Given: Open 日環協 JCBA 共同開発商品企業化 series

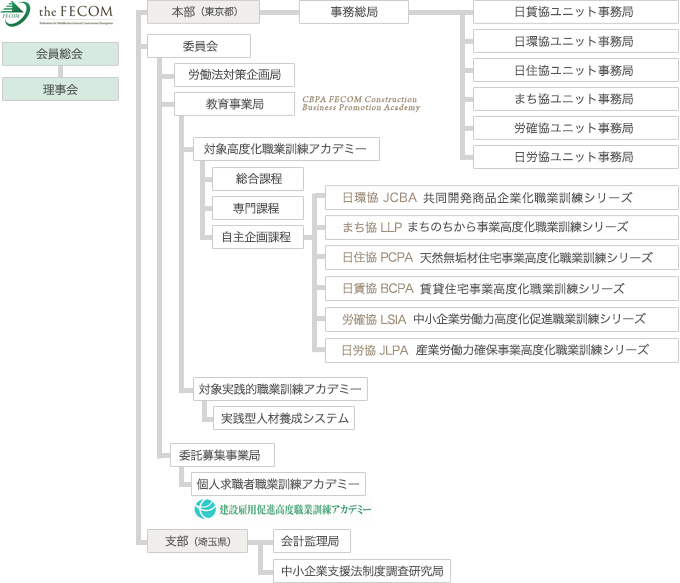Looking at the screenshot, I should pos(502,198).
